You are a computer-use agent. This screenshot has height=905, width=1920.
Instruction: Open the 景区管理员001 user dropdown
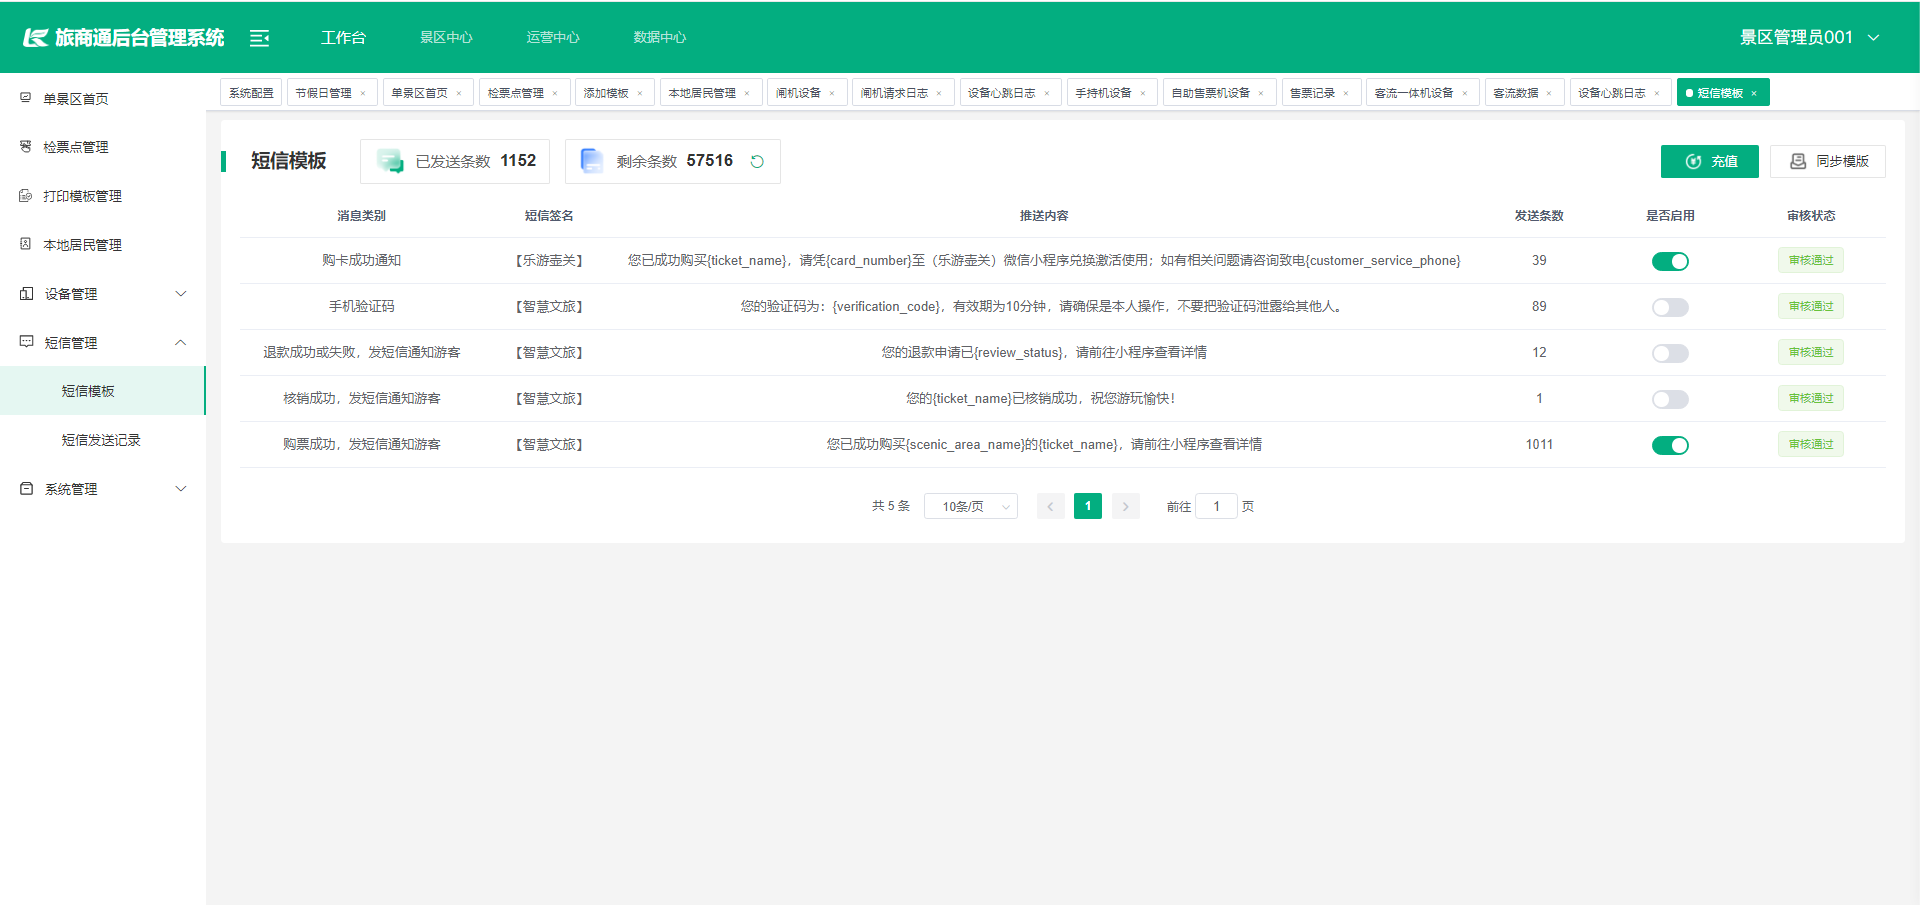point(1810,37)
